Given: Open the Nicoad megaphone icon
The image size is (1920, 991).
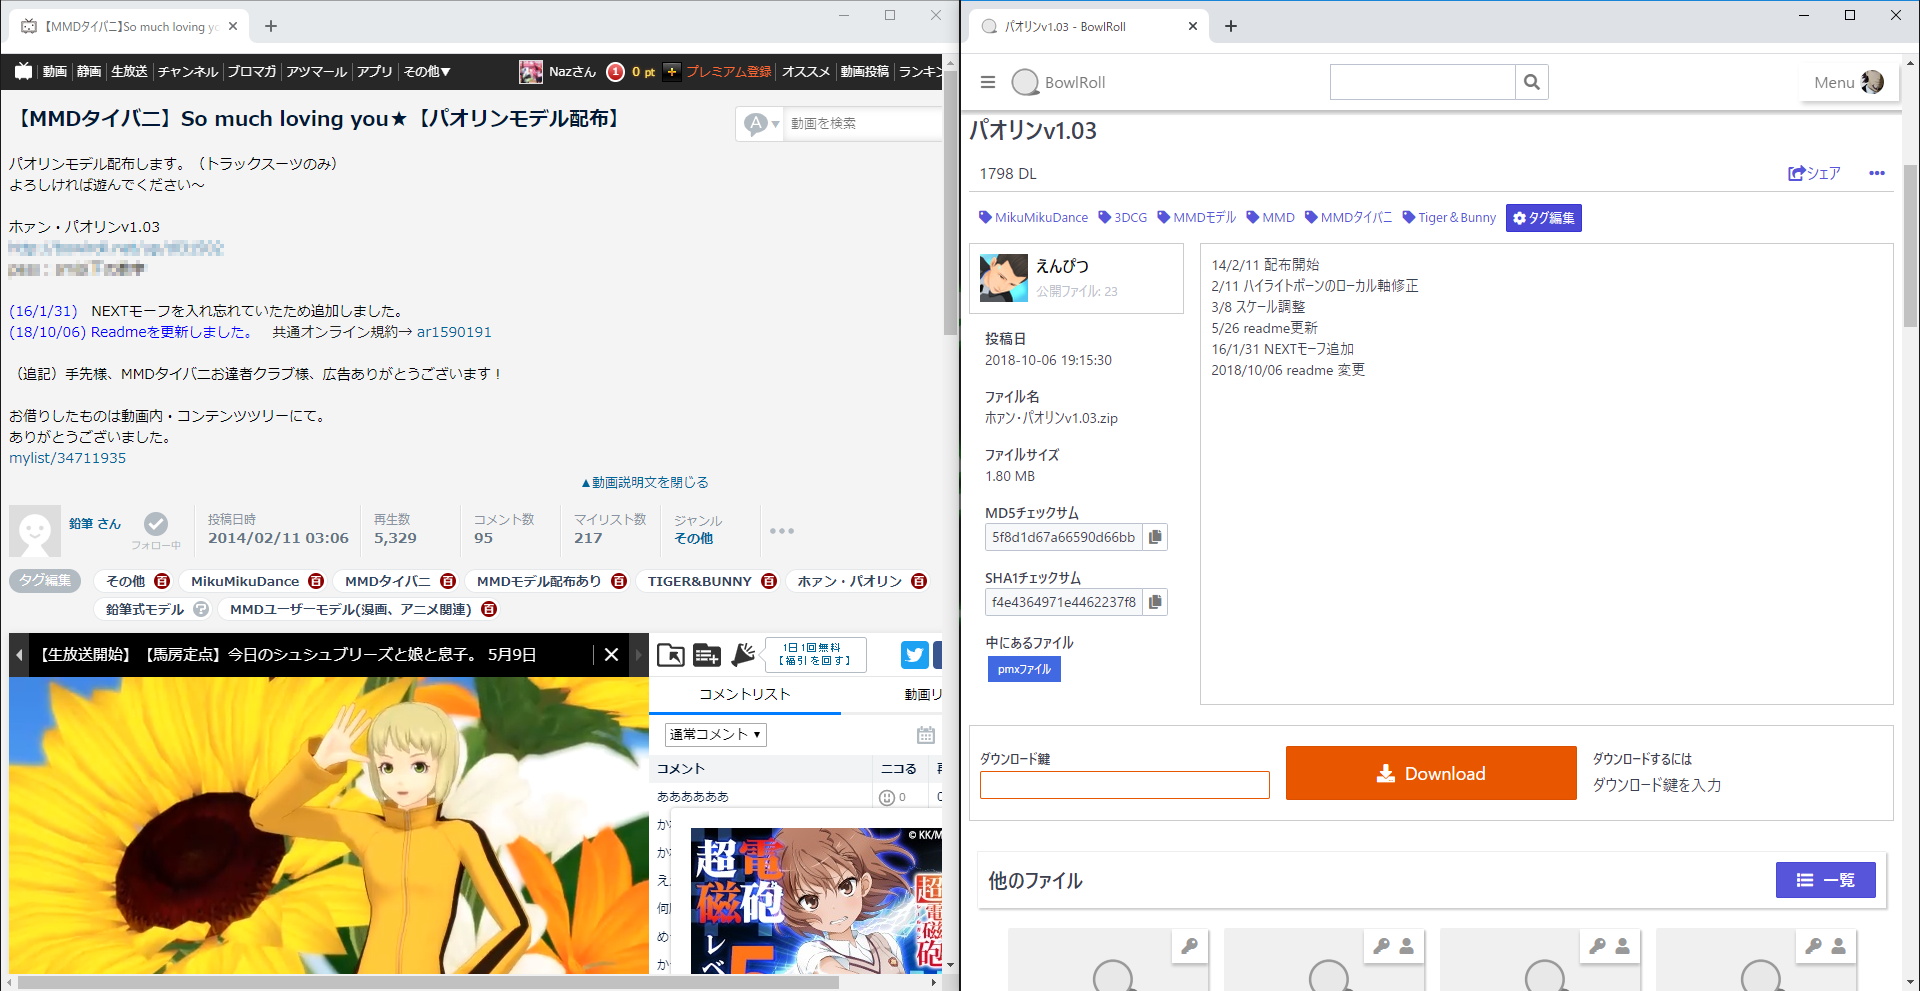Looking at the screenshot, I should pos(743,655).
